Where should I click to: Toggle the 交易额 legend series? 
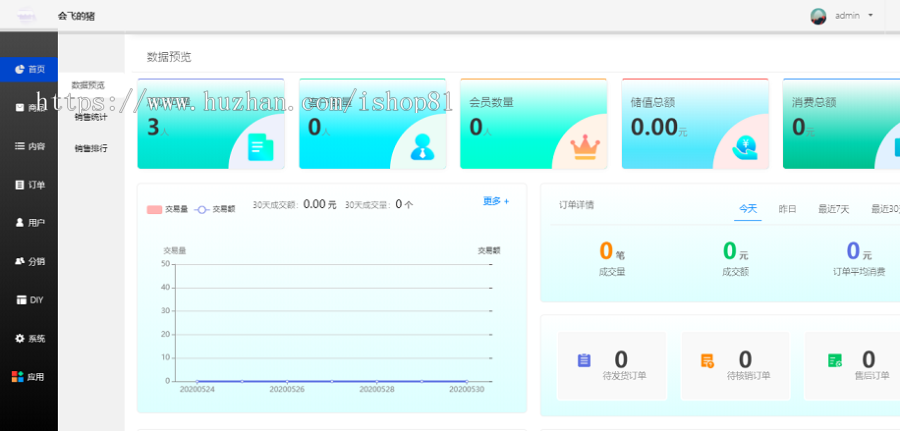click(x=215, y=209)
